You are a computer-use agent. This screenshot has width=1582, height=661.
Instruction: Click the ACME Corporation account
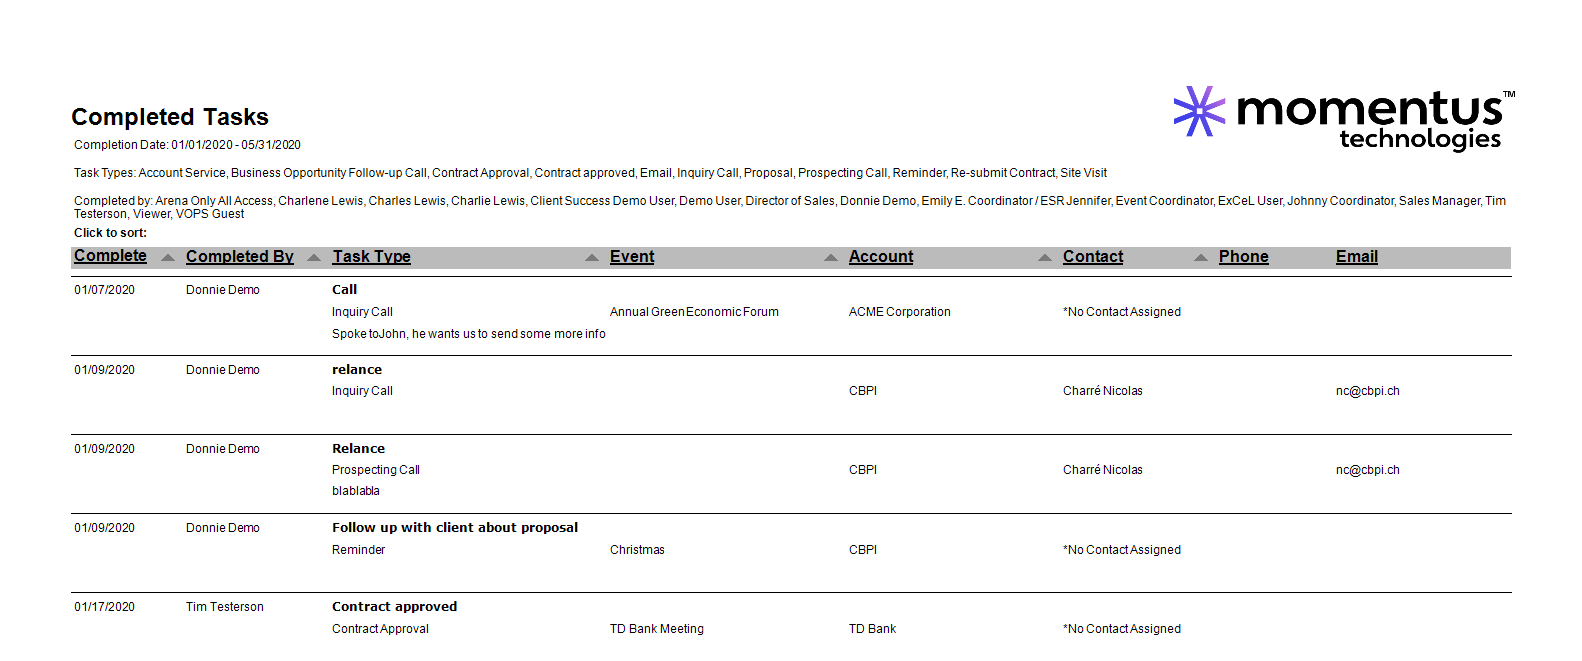pyautogui.click(x=900, y=312)
